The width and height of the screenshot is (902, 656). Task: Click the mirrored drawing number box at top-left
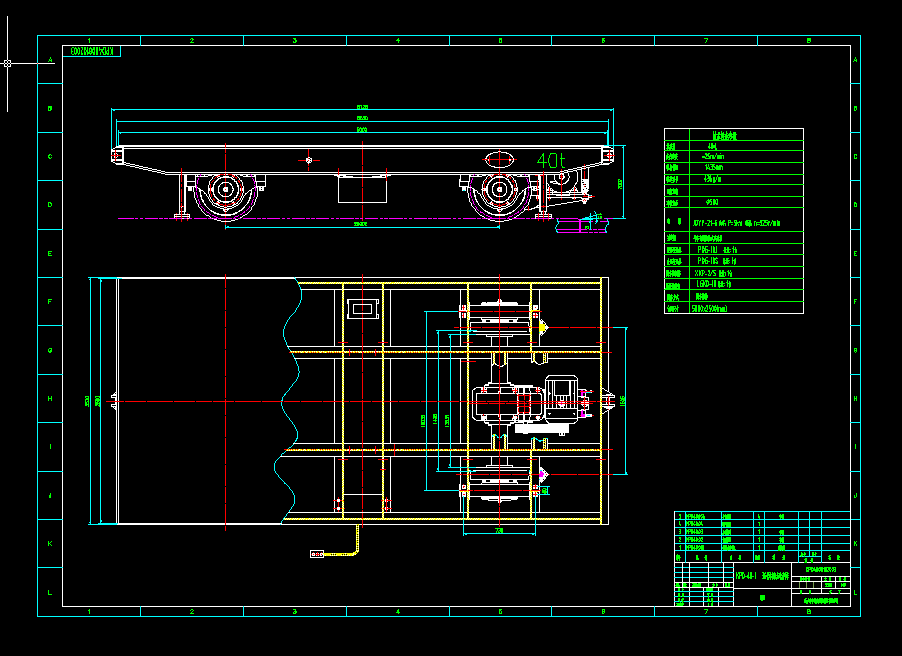click(x=91, y=51)
